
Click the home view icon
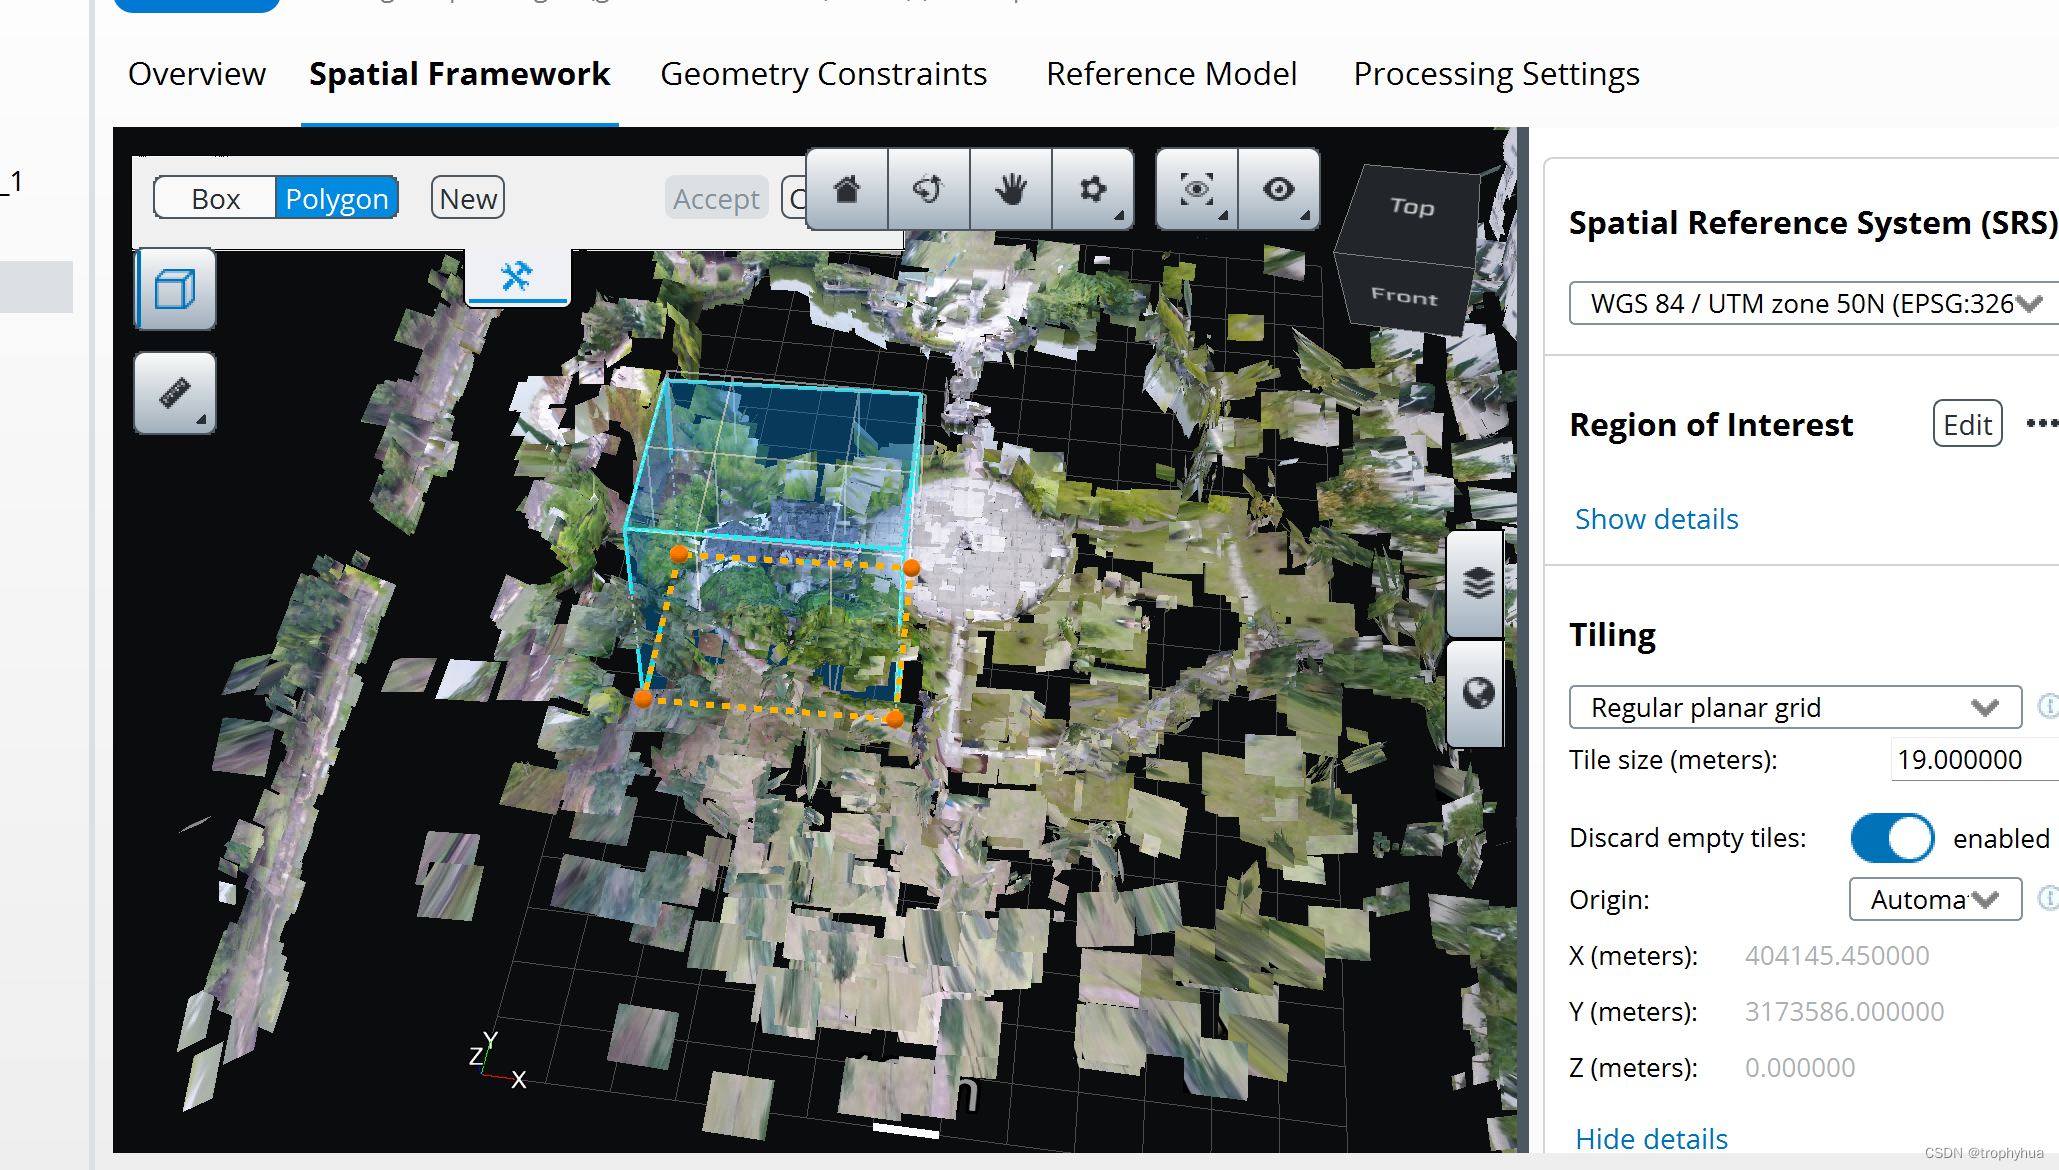[847, 189]
